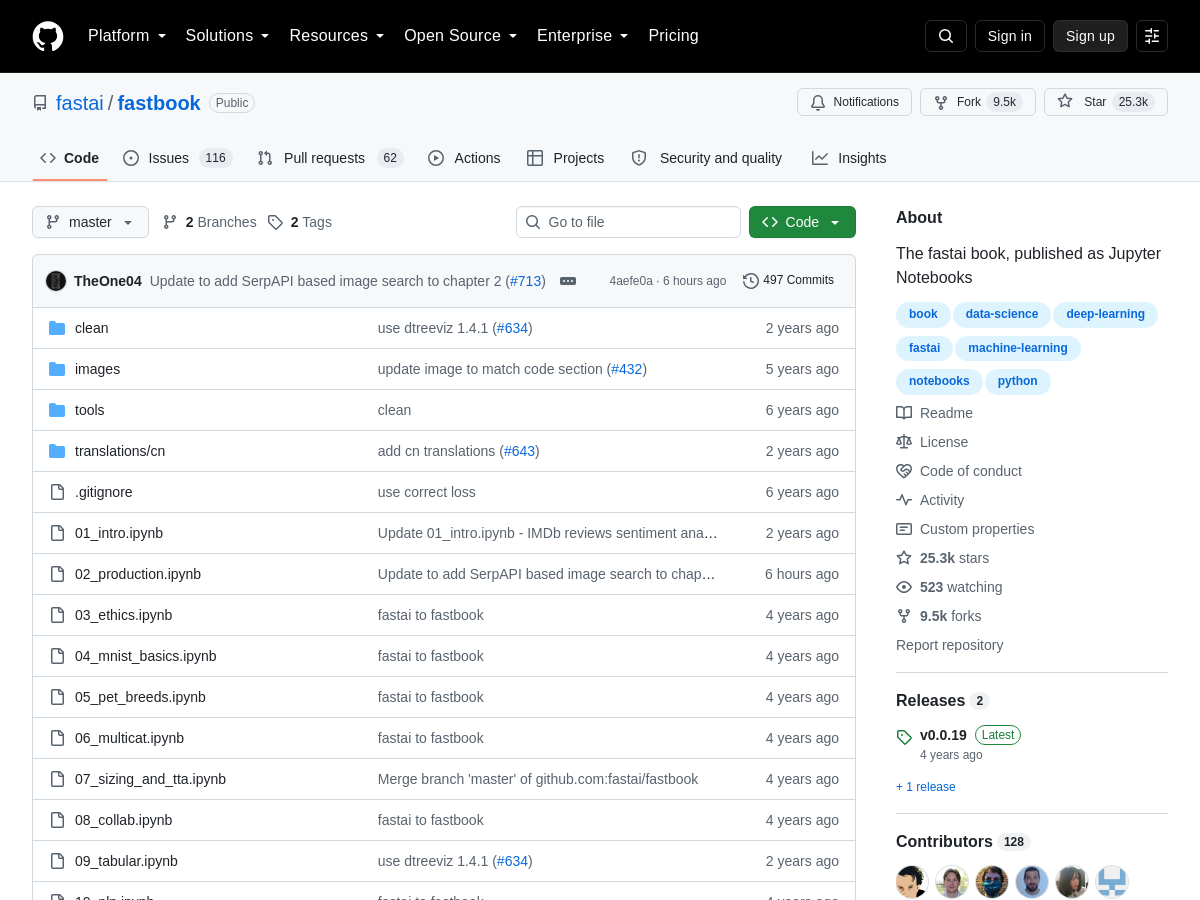This screenshot has height=900, width=1200.
Task: Open the appearance settings sliders icon
Action: pyautogui.click(x=1152, y=36)
